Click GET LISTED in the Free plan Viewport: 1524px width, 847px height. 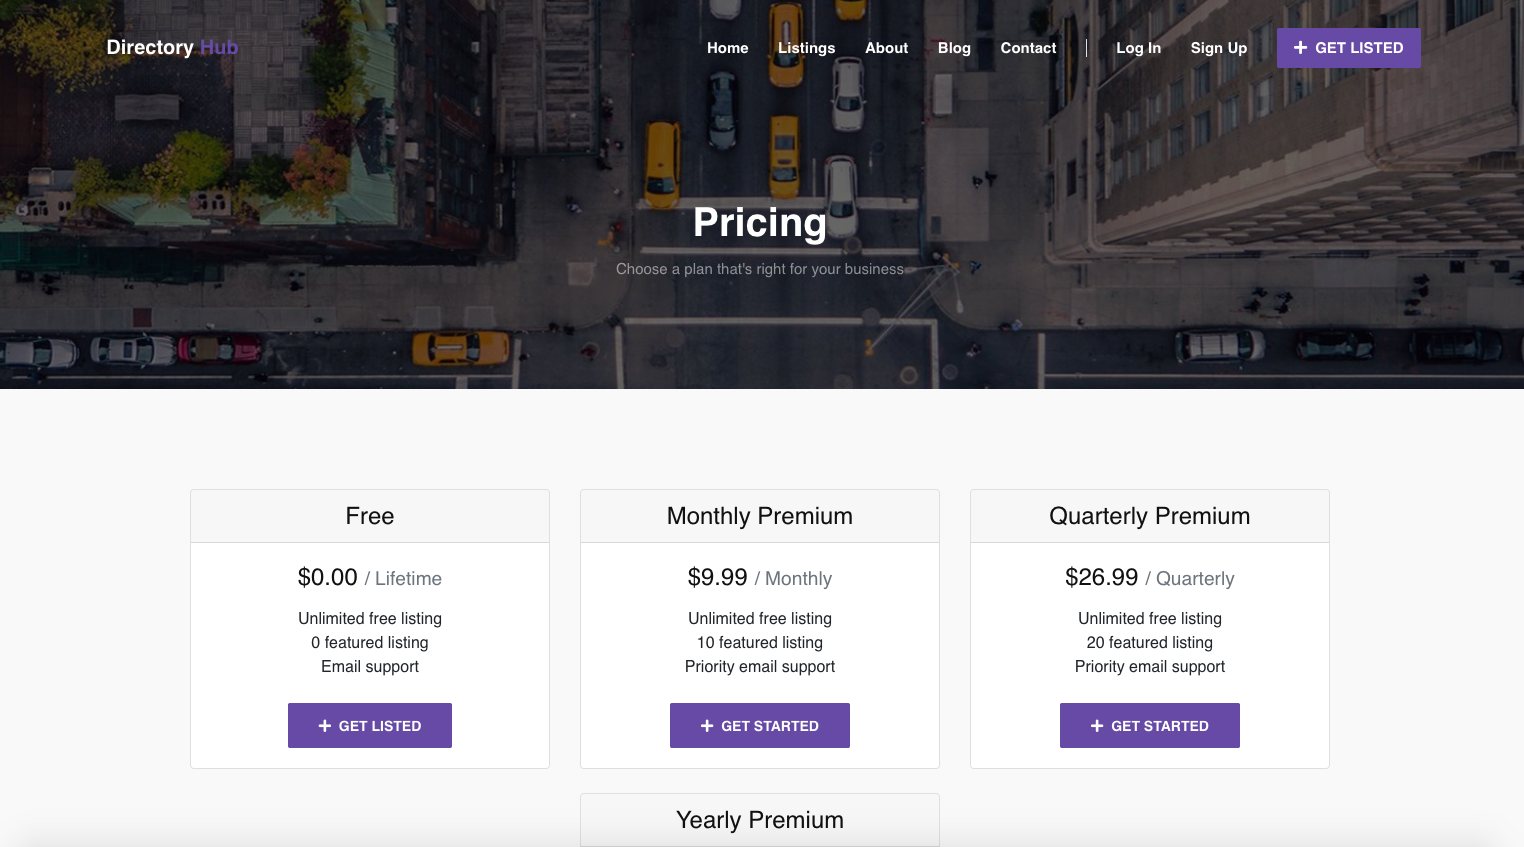[370, 726]
